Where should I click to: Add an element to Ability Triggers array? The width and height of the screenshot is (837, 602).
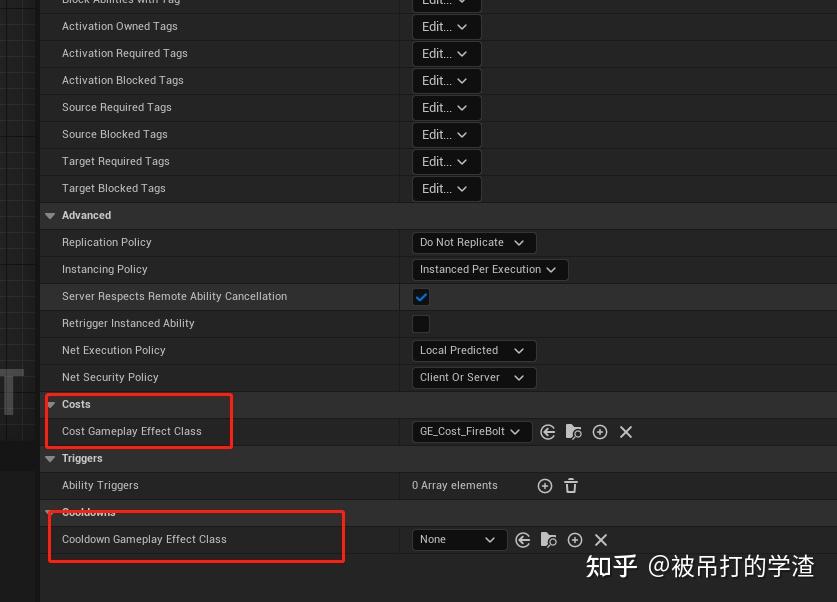pos(544,485)
